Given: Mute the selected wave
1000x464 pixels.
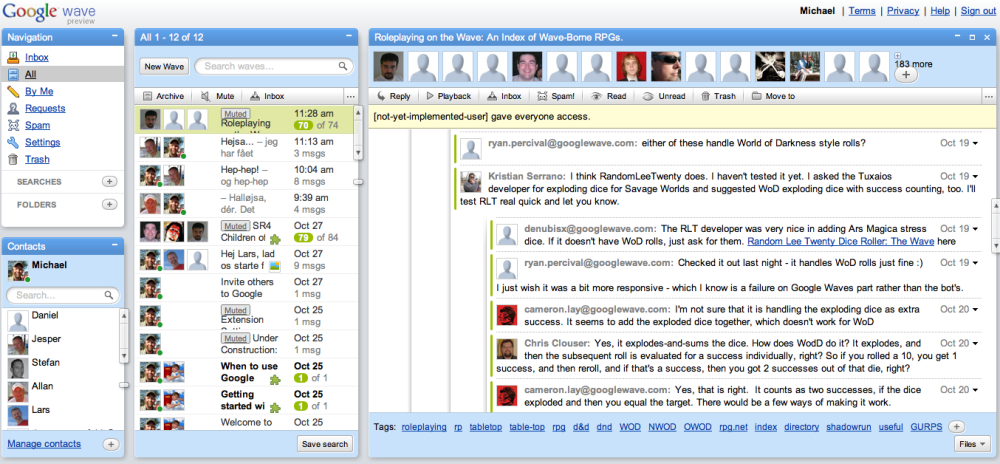Looking at the screenshot, I should tap(217, 96).
